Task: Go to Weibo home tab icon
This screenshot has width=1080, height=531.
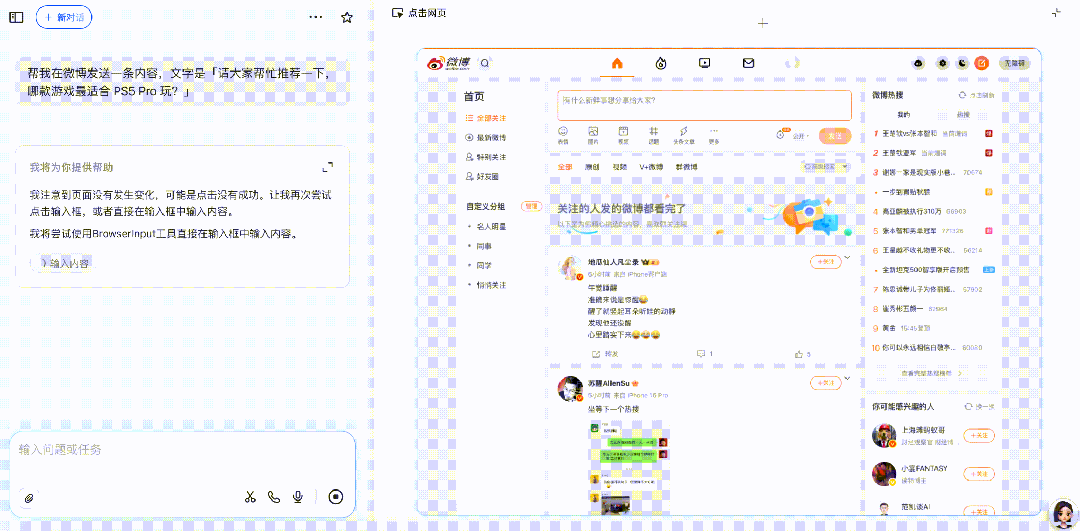Action: click(x=617, y=63)
